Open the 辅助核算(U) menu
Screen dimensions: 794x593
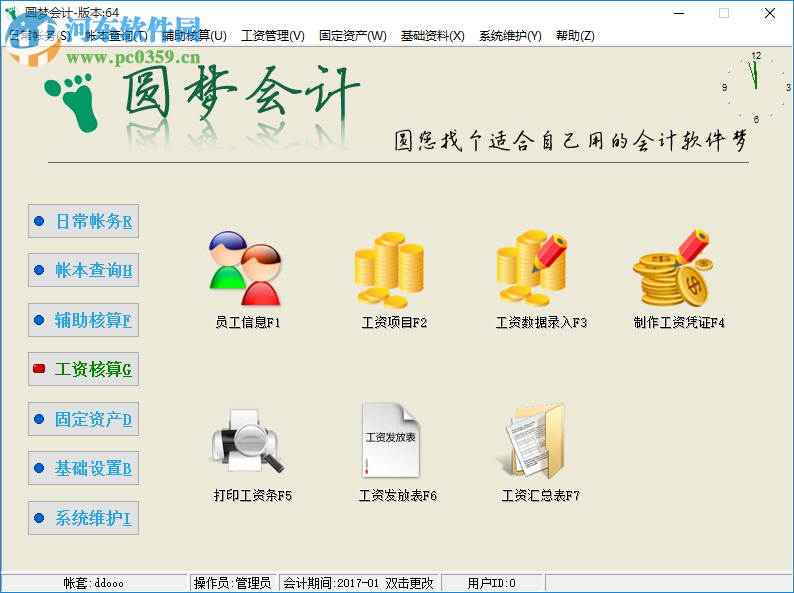tap(194, 36)
